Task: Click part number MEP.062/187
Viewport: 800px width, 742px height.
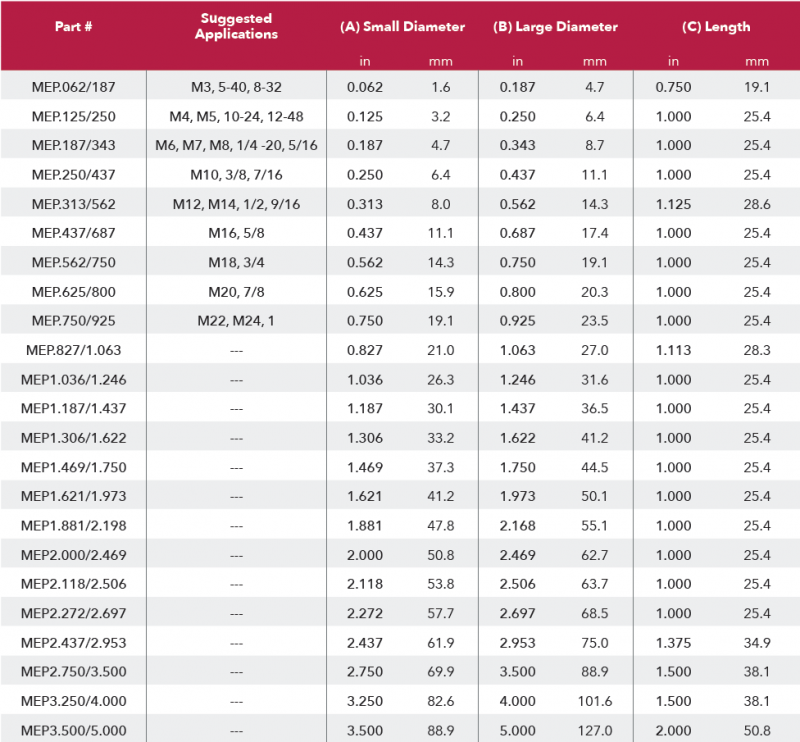Action: [73, 87]
